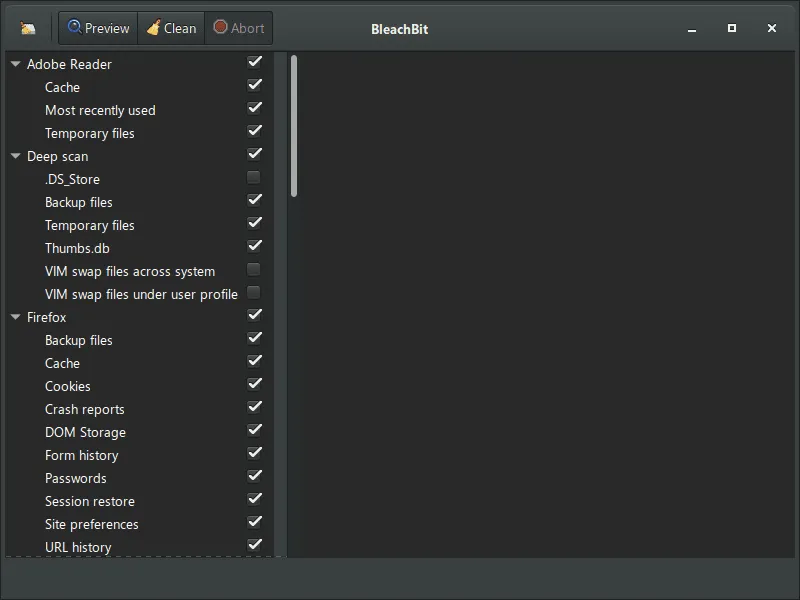Uncheck Adobe Reader Temporary files checkbox
Viewport: 800px width, 600px height.
254,131
